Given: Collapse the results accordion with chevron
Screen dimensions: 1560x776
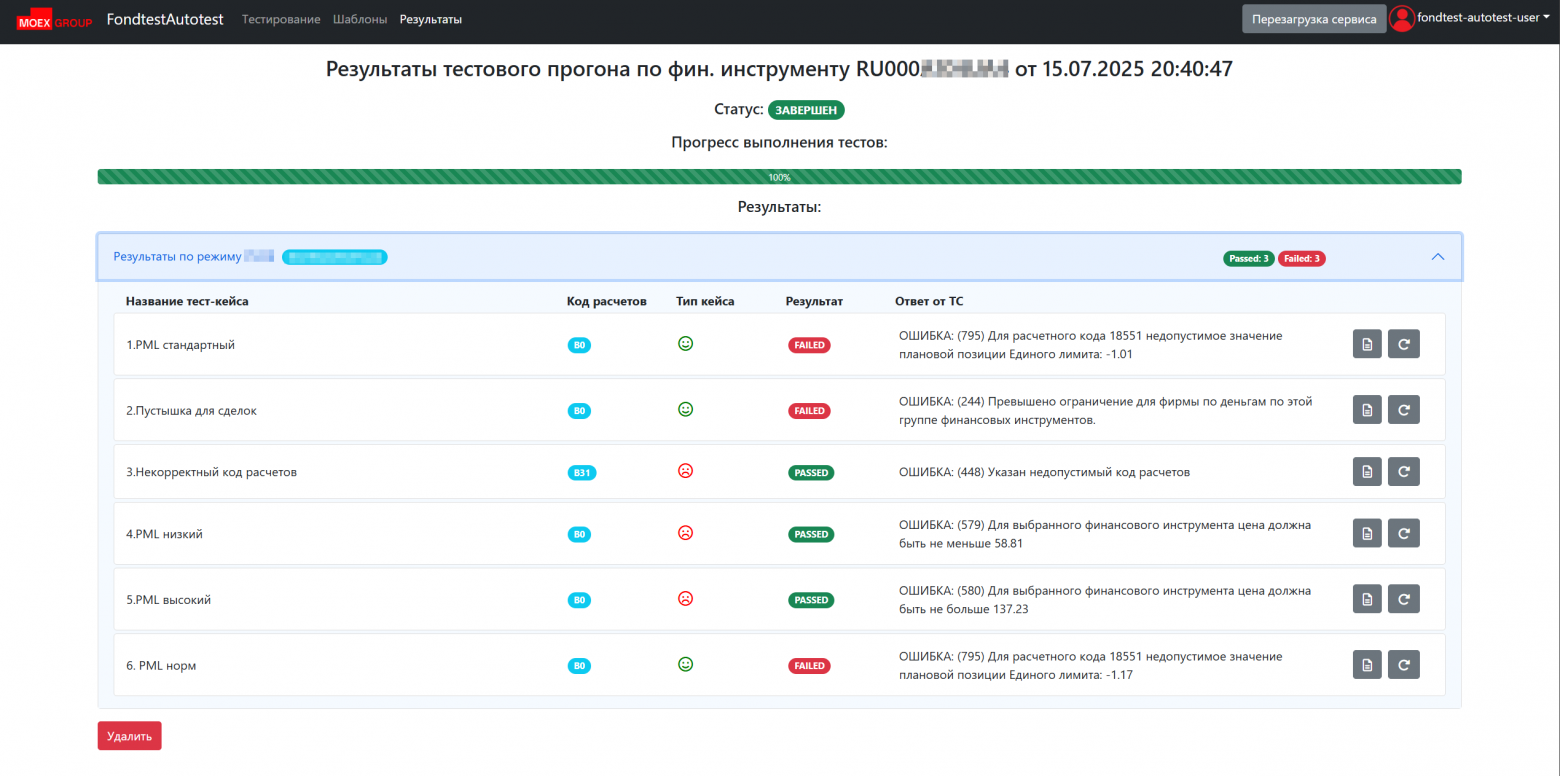Looking at the screenshot, I should 1438,257.
